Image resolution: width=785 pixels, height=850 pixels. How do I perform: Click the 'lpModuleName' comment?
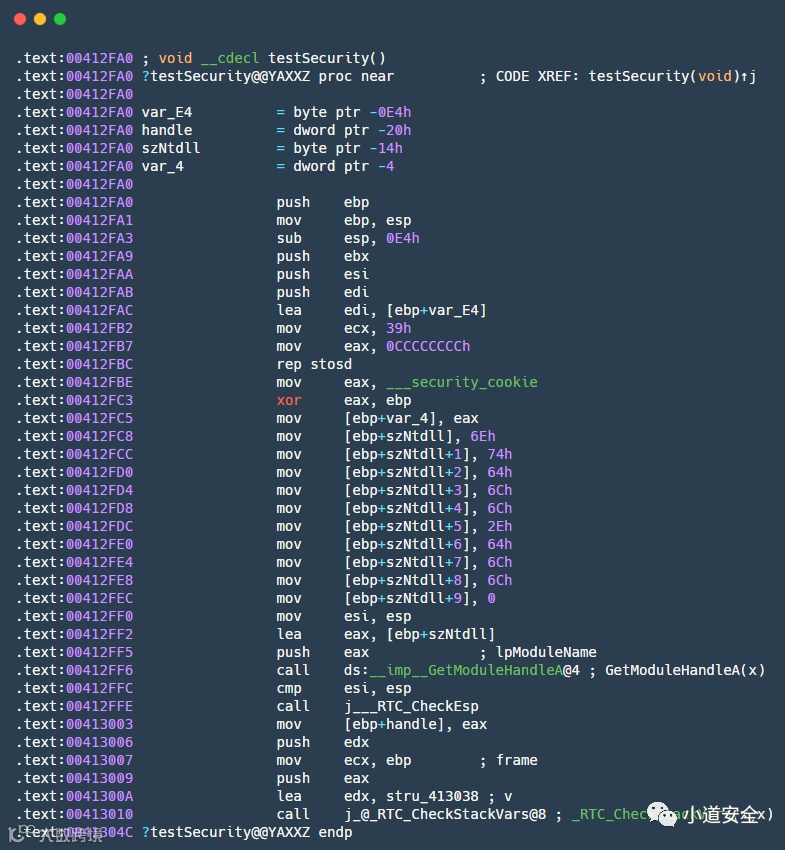[x=546, y=652]
